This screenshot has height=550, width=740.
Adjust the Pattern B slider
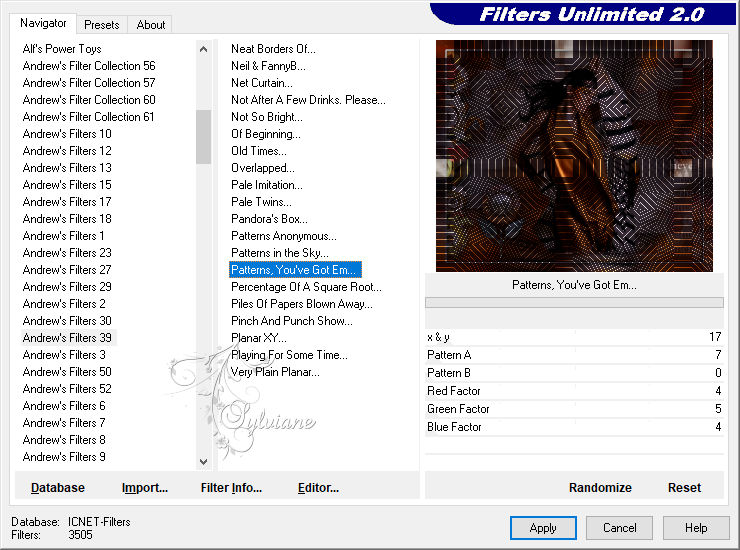(574, 372)
